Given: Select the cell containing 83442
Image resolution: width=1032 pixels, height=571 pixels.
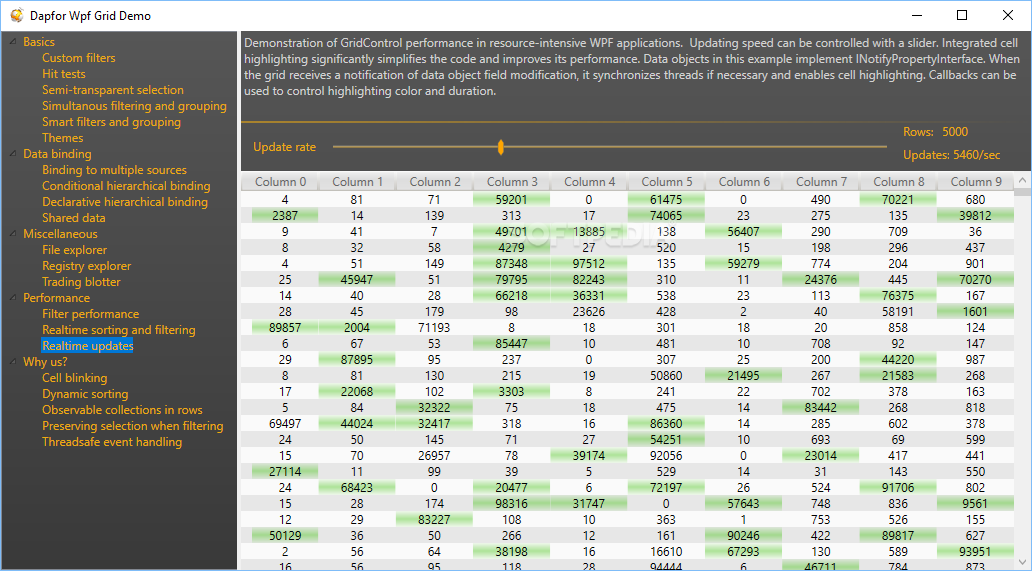Looking at the screenshot, I should 821,407.
